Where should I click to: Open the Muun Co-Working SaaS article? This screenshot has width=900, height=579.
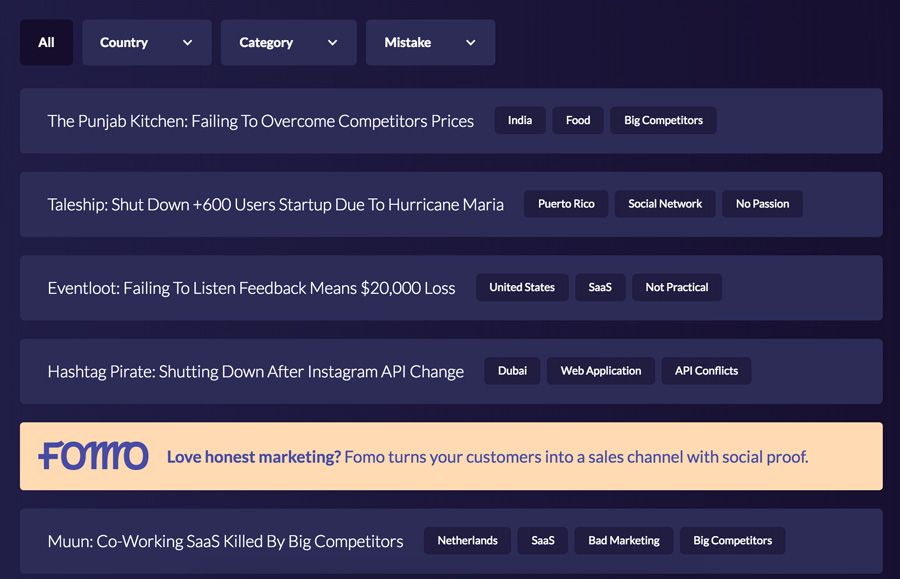[x=226, y=541]
